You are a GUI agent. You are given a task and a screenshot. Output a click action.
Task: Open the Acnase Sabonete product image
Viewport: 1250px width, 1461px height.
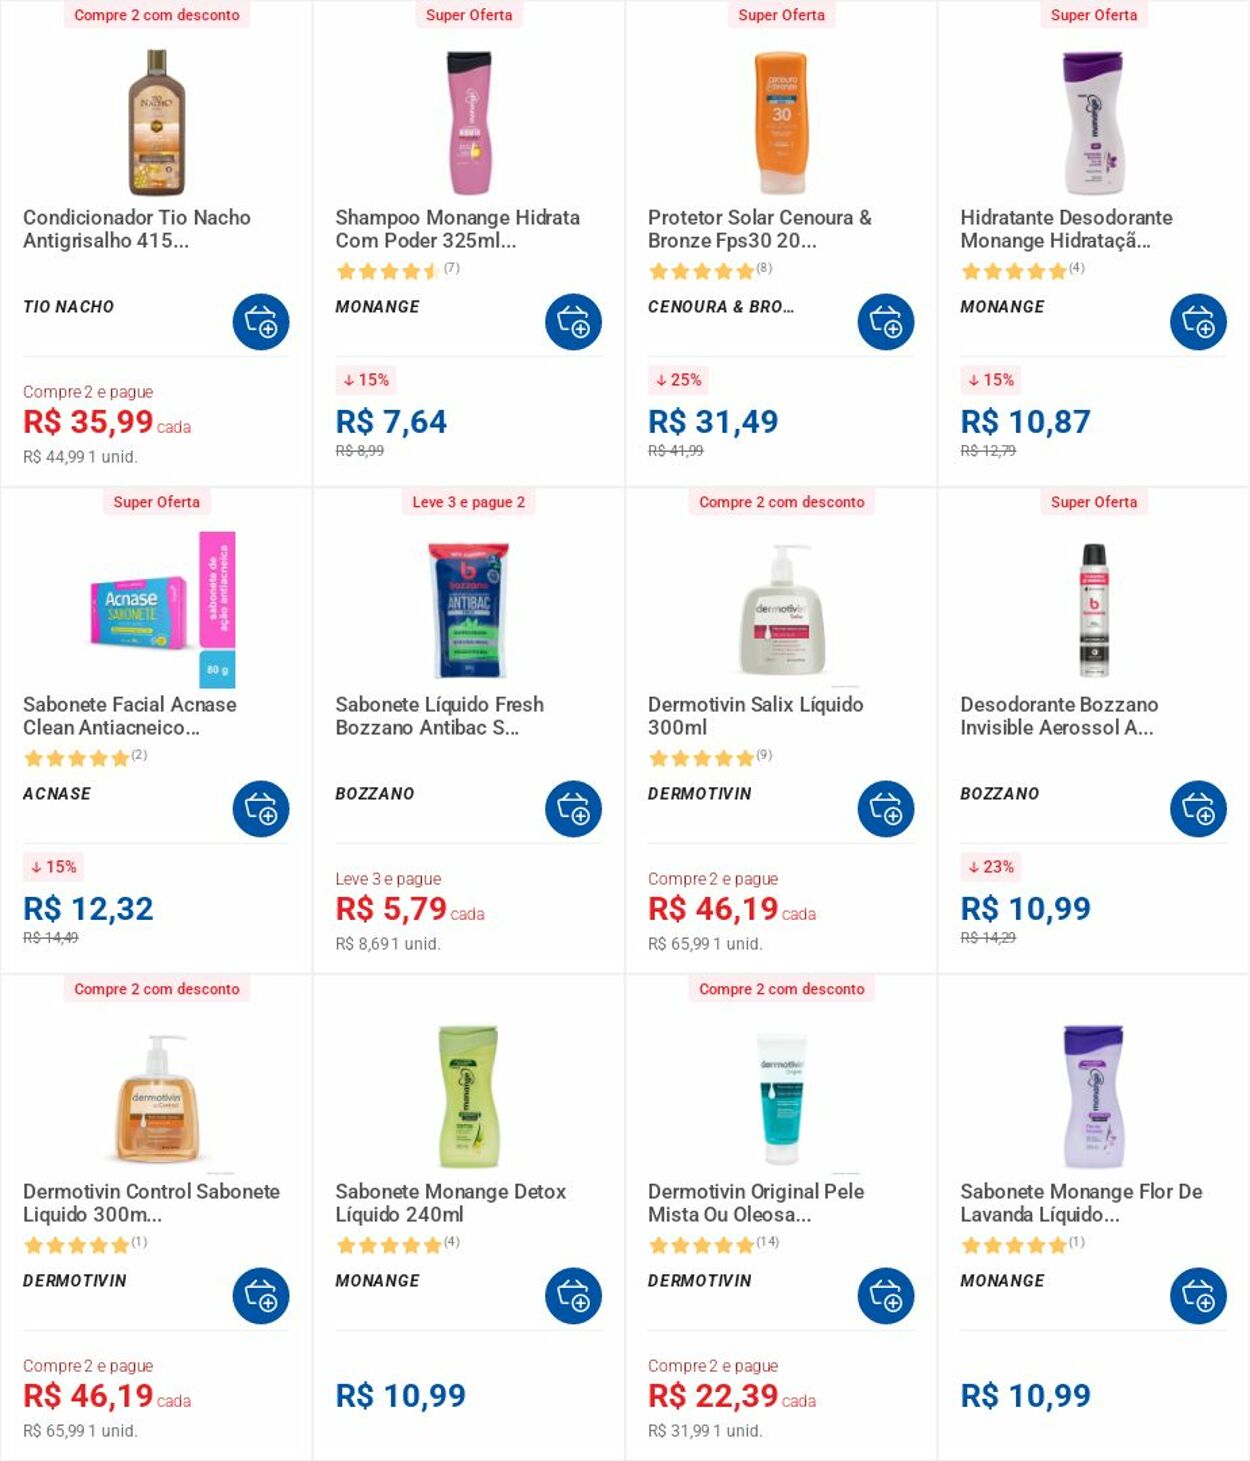pos(162,609)
